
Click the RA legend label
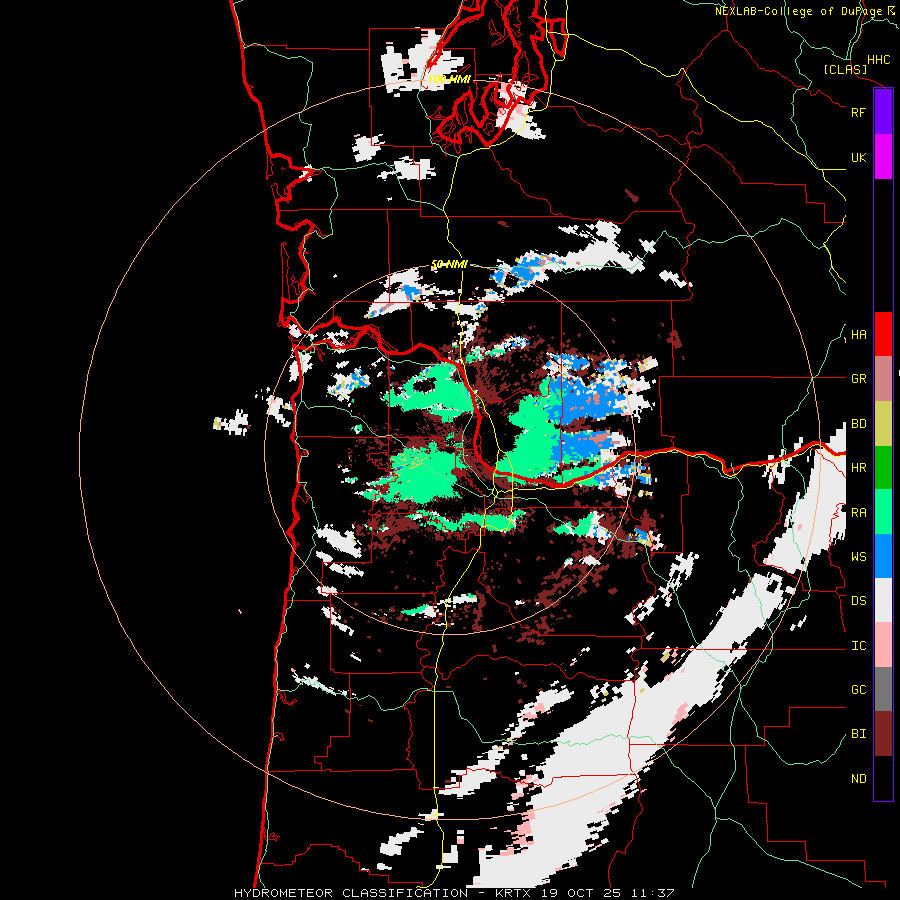tap(859, 513)
